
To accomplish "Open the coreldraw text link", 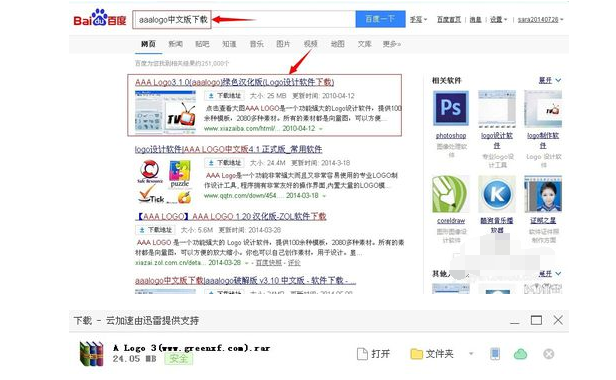I will coord(451,221).
